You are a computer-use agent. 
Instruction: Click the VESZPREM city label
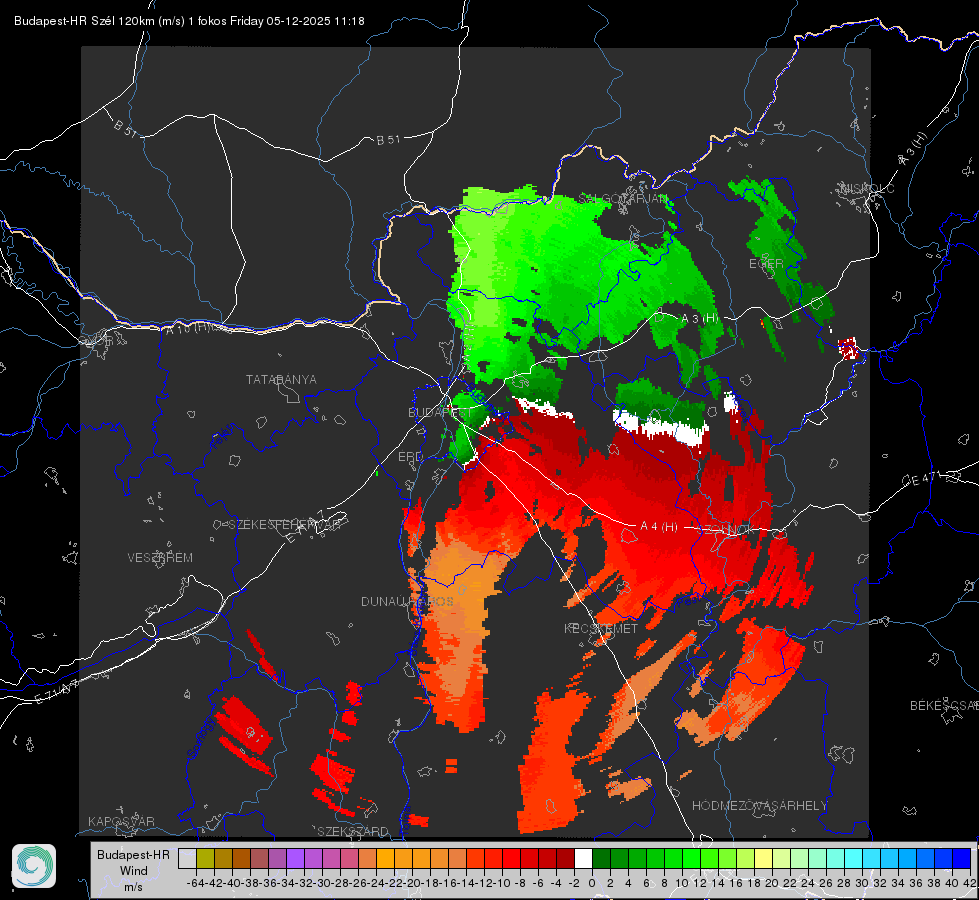coord(160,557)
